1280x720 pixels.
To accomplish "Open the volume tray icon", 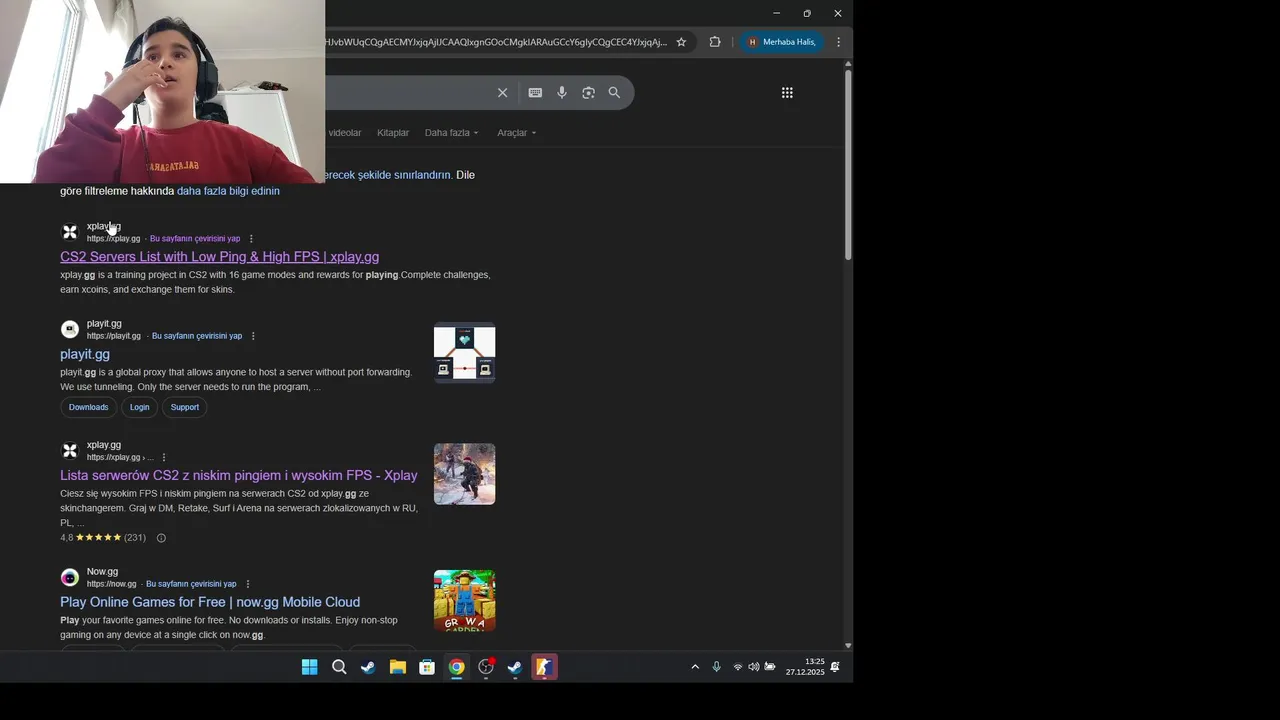I will click(753, 667).
